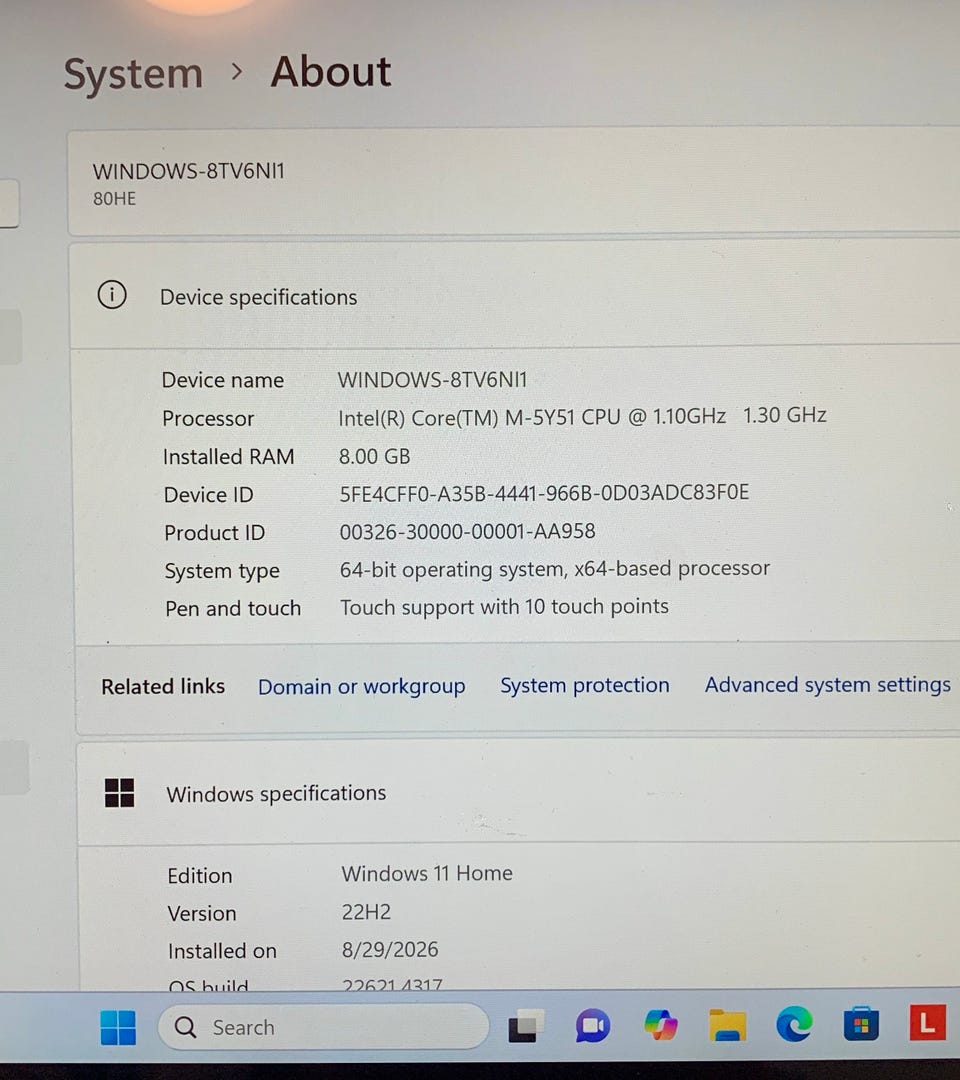
Task: Open the Advanced system settings link
Action: (x=828, y=685)
